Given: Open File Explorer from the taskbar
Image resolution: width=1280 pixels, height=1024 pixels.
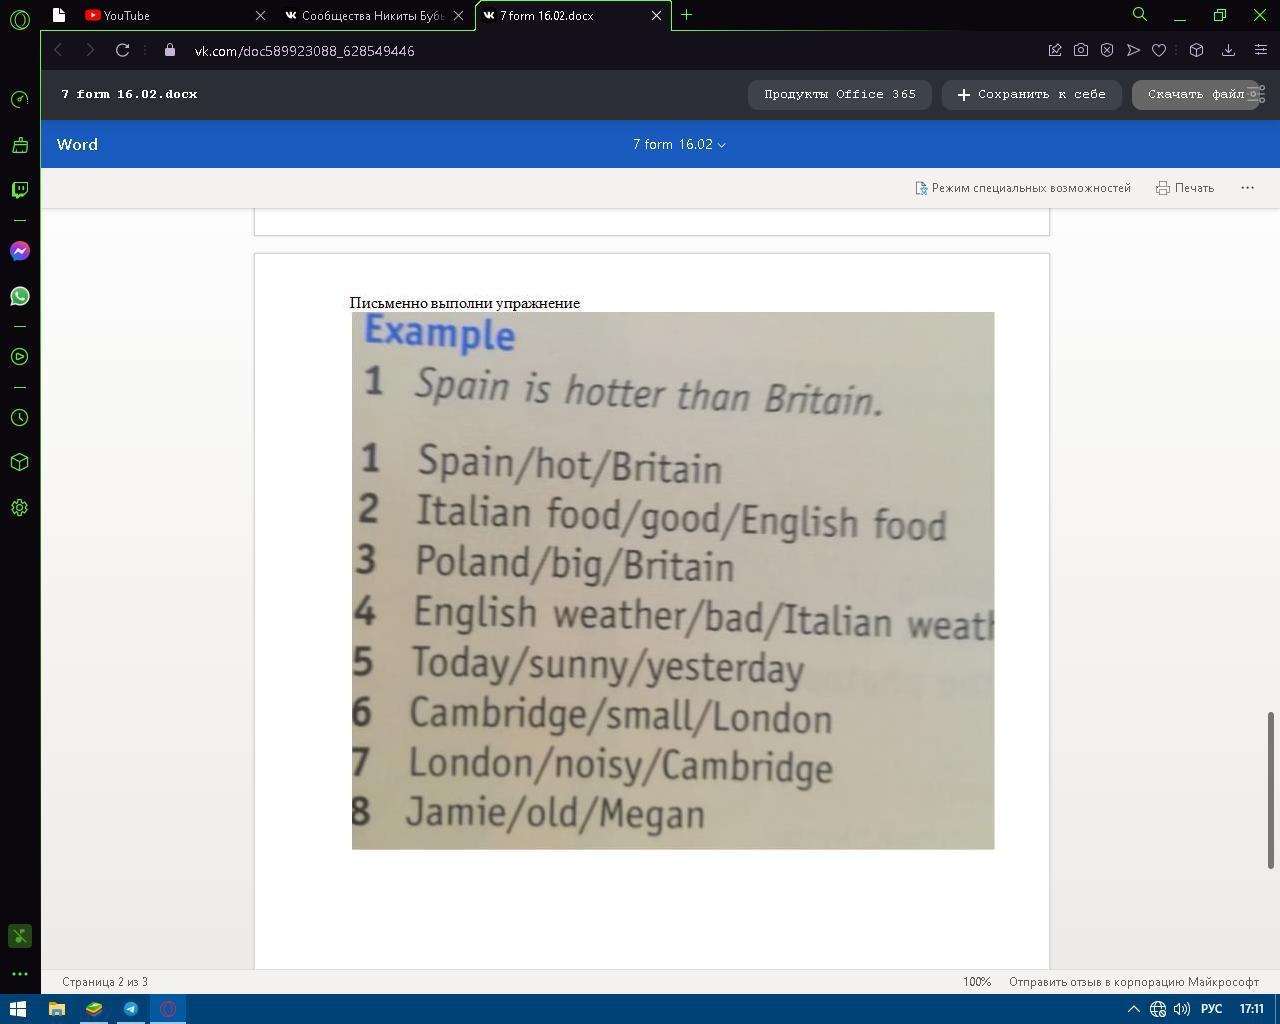Looking at the screenshot, I should click(x=57, y=1009).
